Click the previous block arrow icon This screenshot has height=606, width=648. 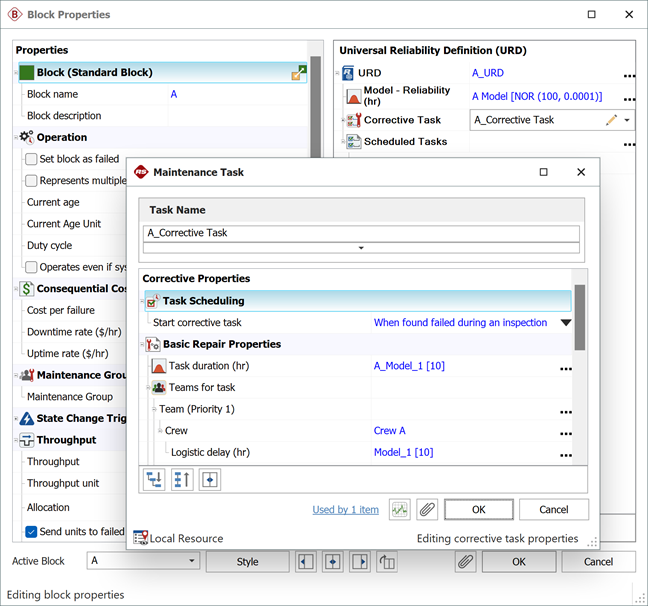click(x=307, y=562)
